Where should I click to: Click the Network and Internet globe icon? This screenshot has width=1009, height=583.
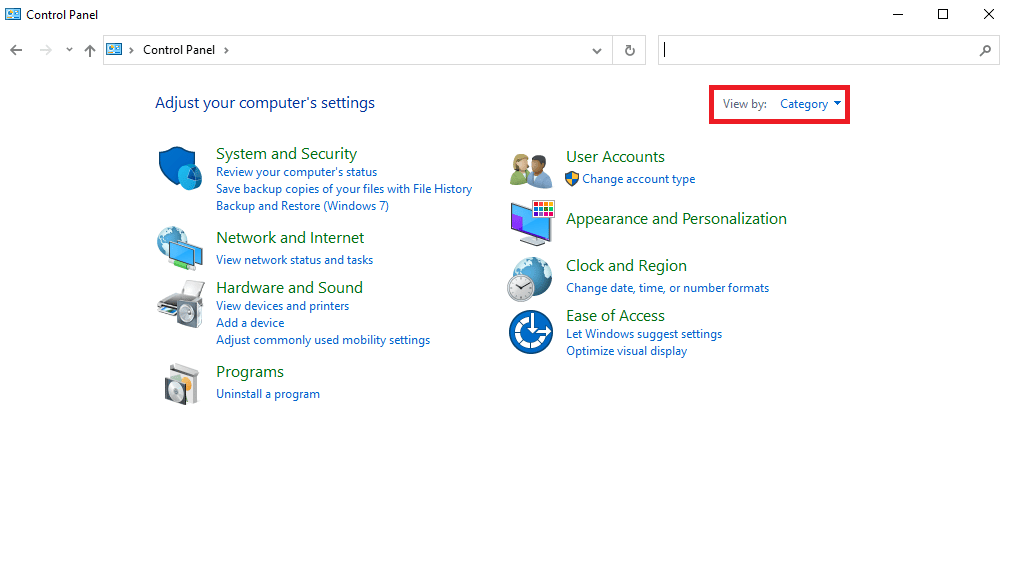click(x=180, y=247)
